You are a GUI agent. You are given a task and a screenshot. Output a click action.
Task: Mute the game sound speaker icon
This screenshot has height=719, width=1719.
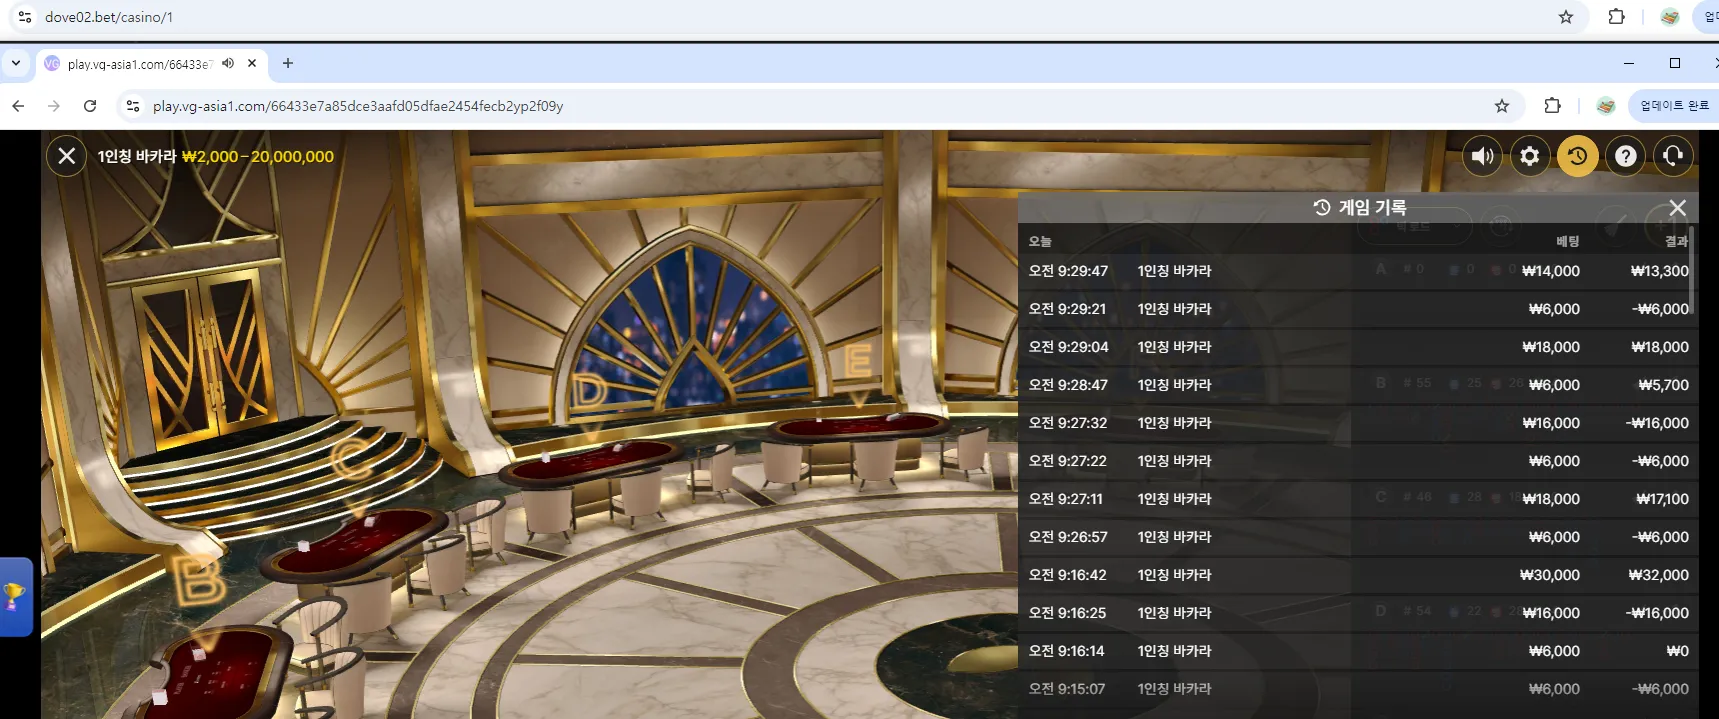1482,156
